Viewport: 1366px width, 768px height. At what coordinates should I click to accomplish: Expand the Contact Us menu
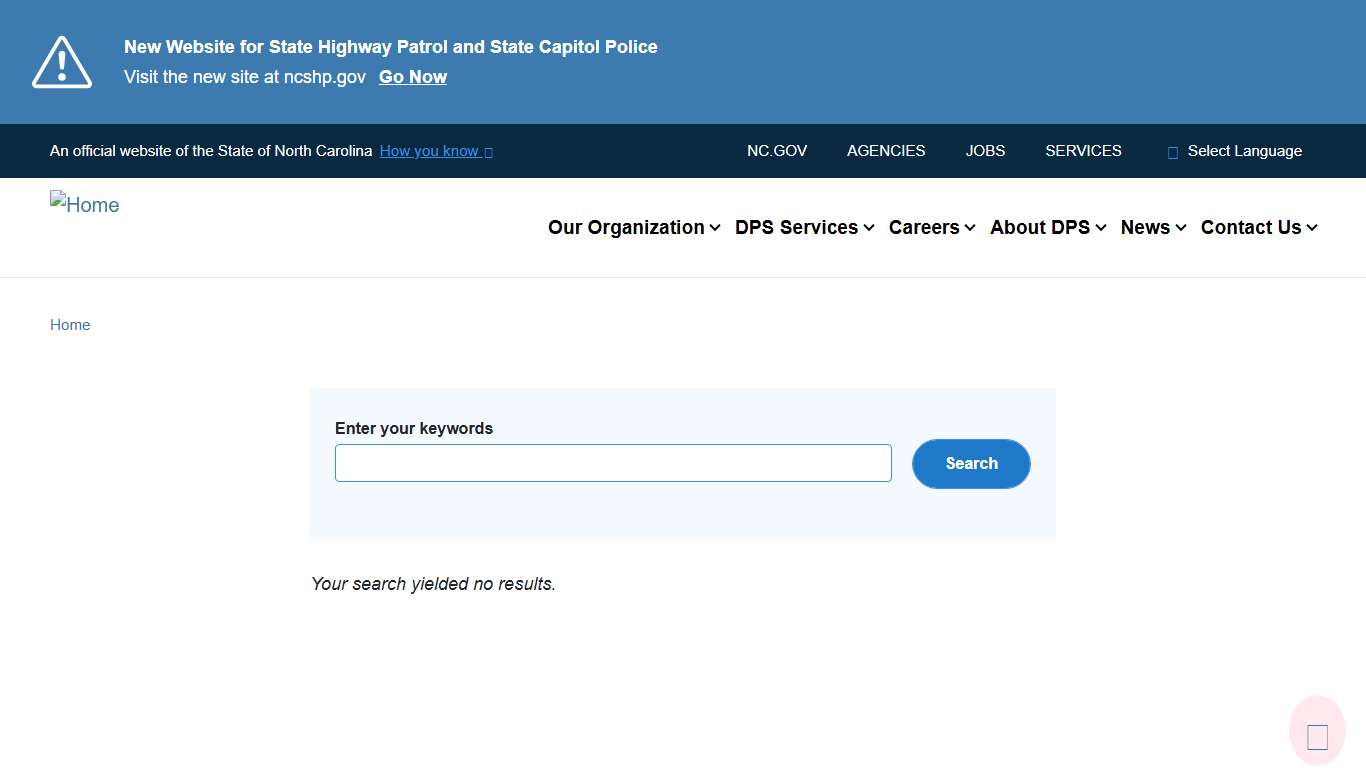point(1258,227)
